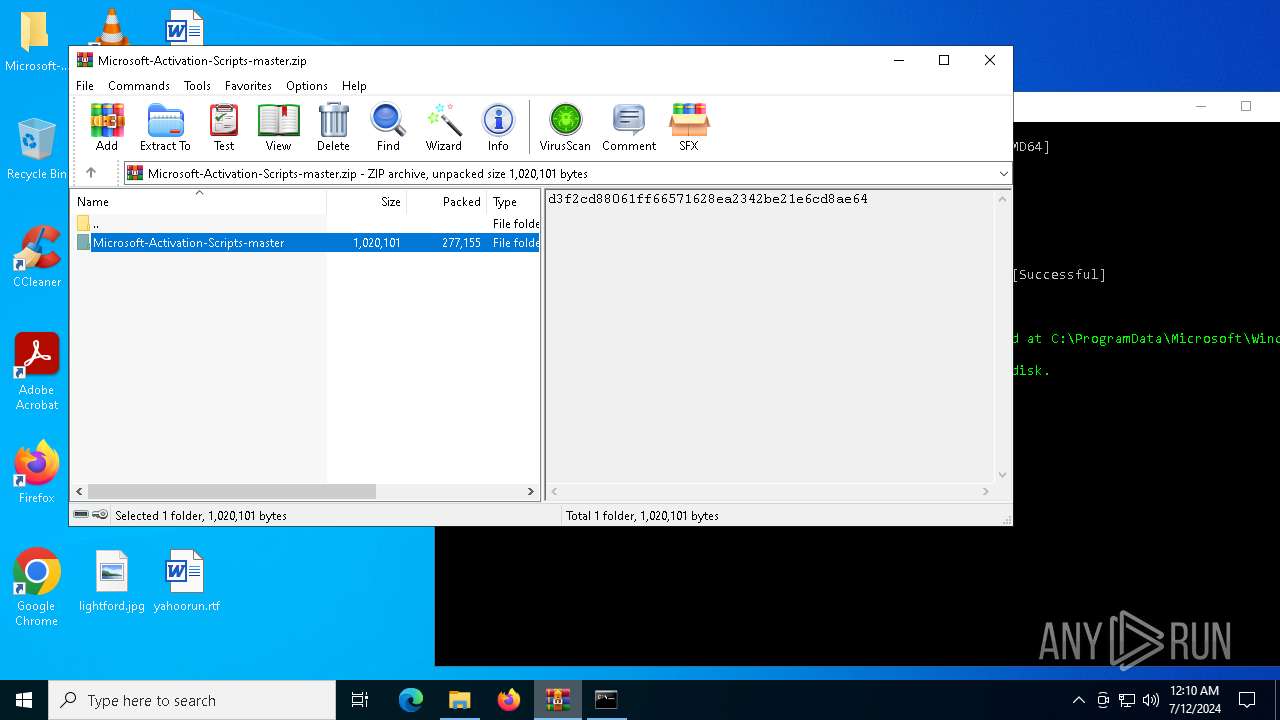The image size is (1280, 720).
Task: Open the Comment tool
Action: (x=629, y=127)
